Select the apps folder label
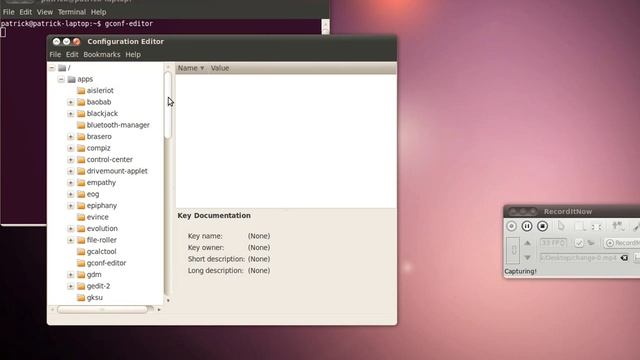This screenshot has height=360, width=640. click(x=85, y=79)
